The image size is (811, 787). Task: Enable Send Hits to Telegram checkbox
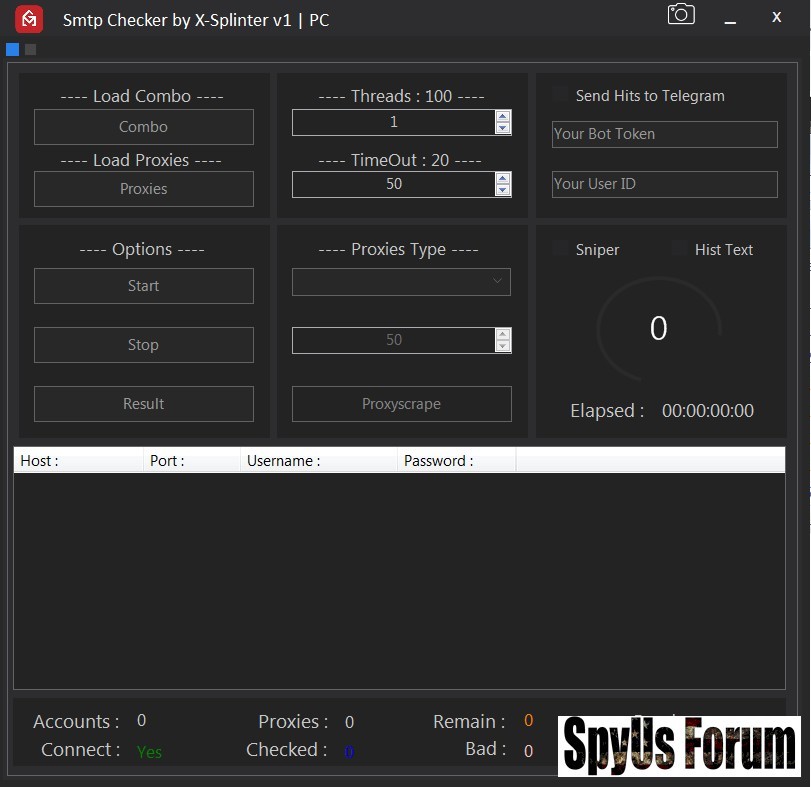pos(560,95)
